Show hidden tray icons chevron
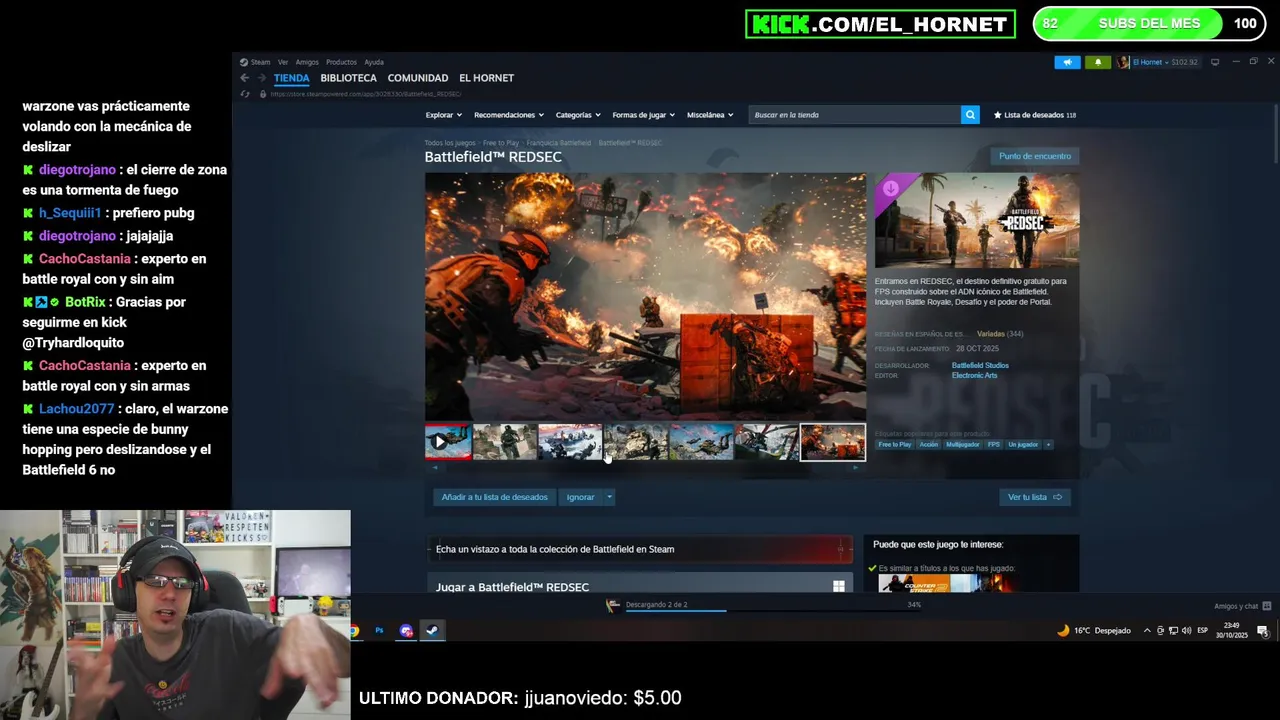 click(x=1147, y=630)
